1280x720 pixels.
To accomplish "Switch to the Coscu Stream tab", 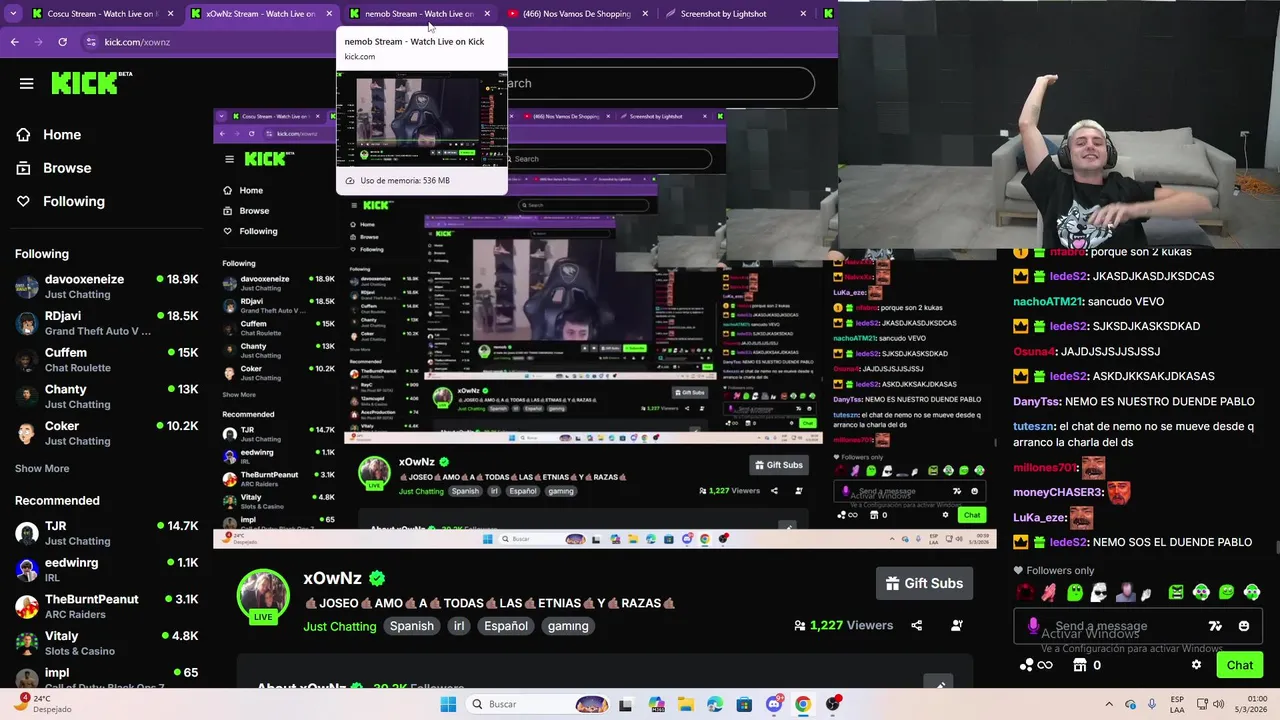I will 102,14.
